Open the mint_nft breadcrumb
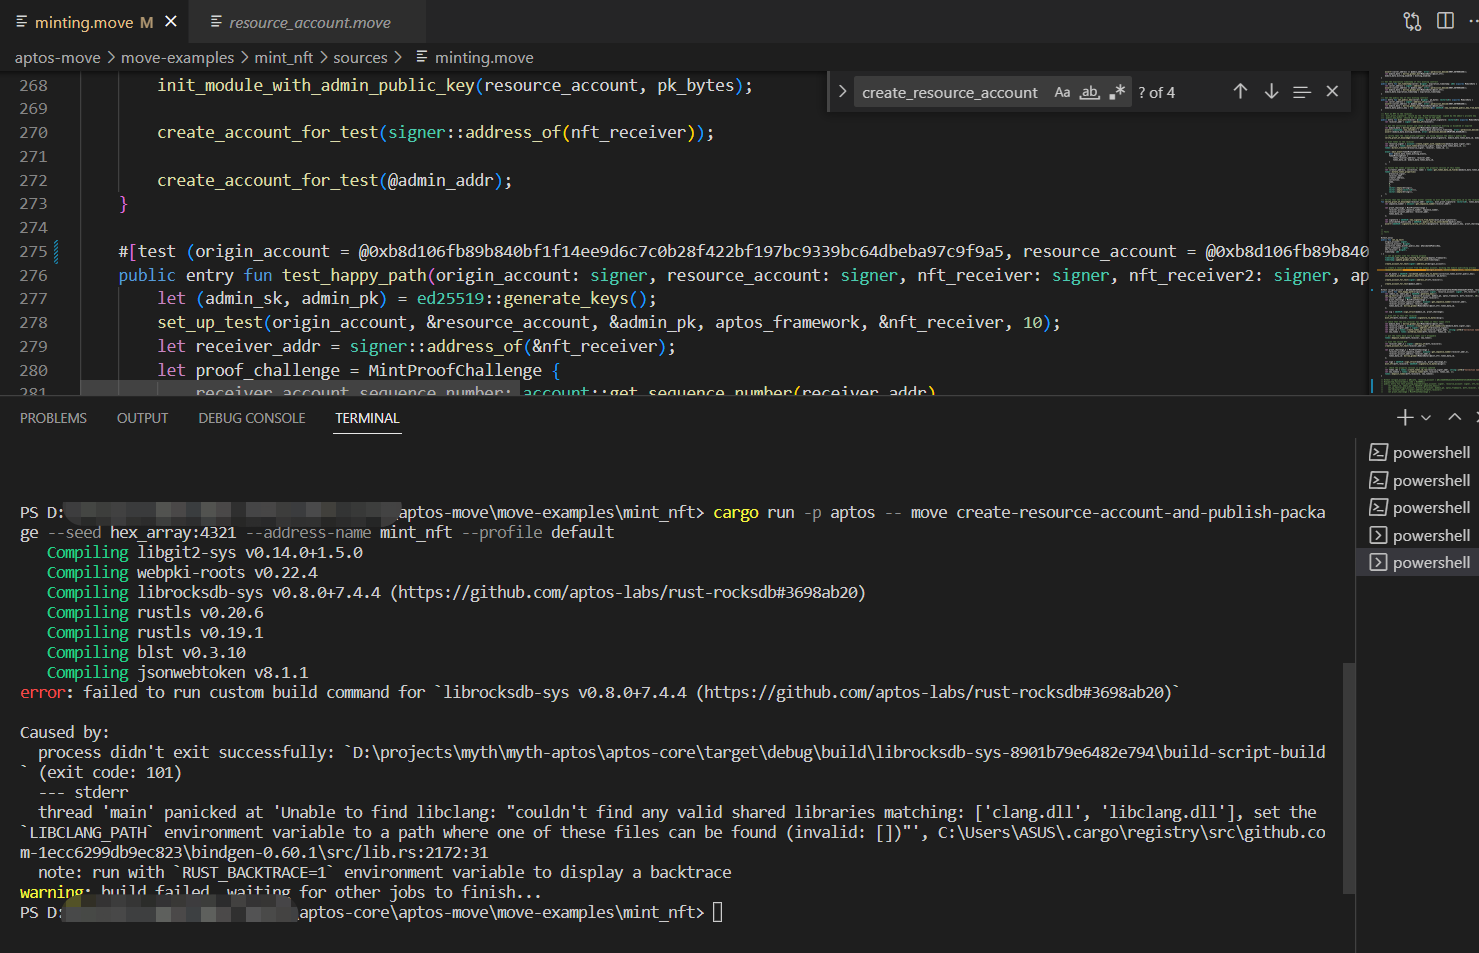The height and width of the screenshot is (953, 1479). [x=284, y=58]
